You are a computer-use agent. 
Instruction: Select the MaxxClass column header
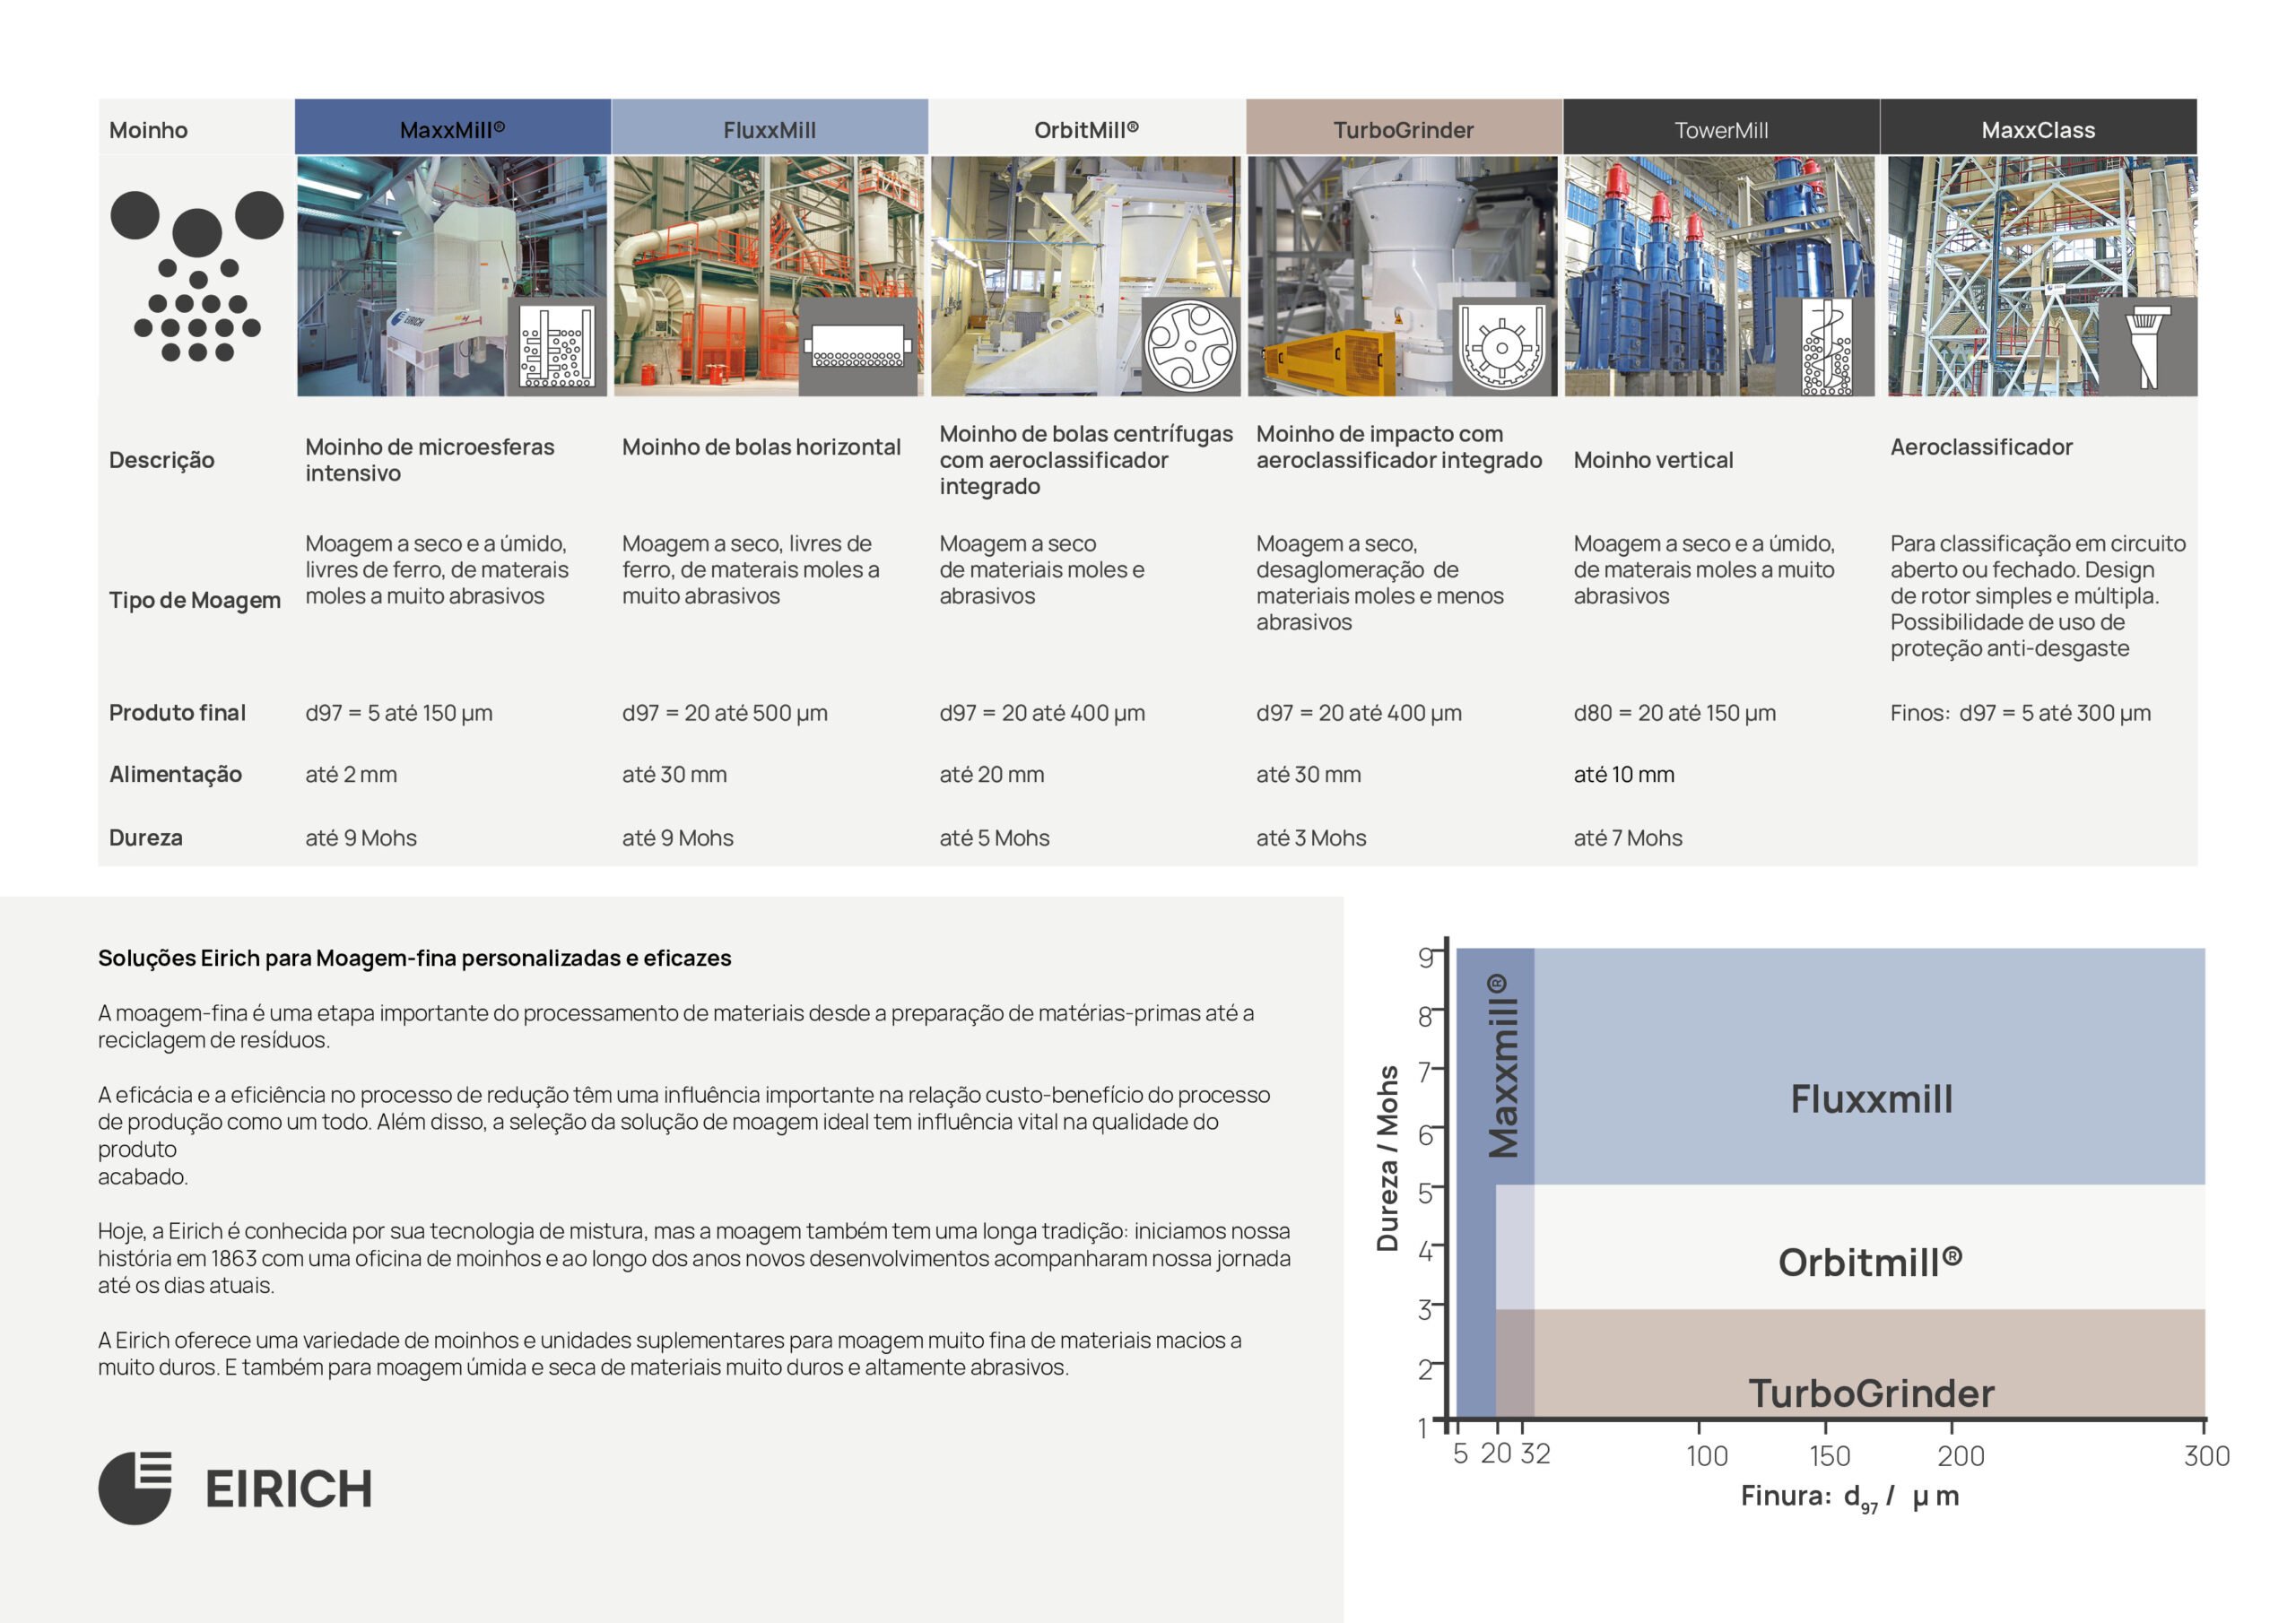(x=2039, y=127)
